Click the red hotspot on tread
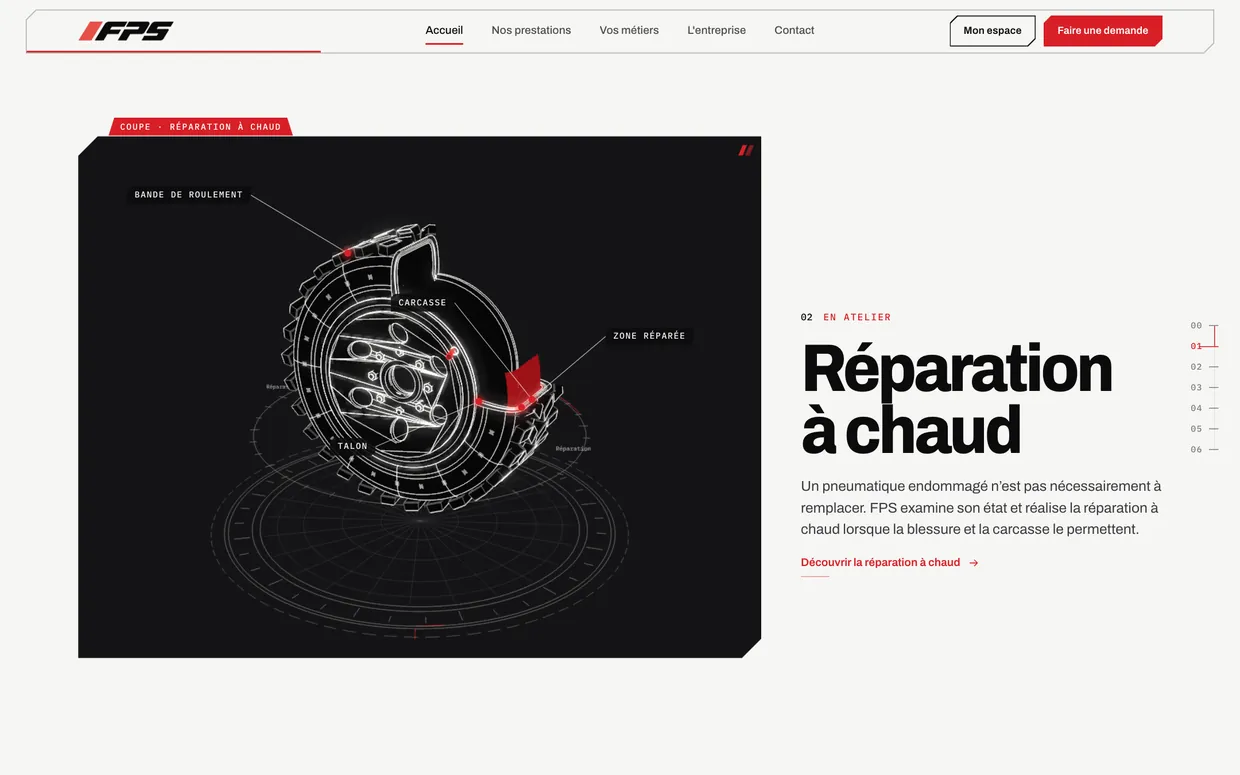The width and height of the screenshot is (1240, 775). (x=347, y=252)
